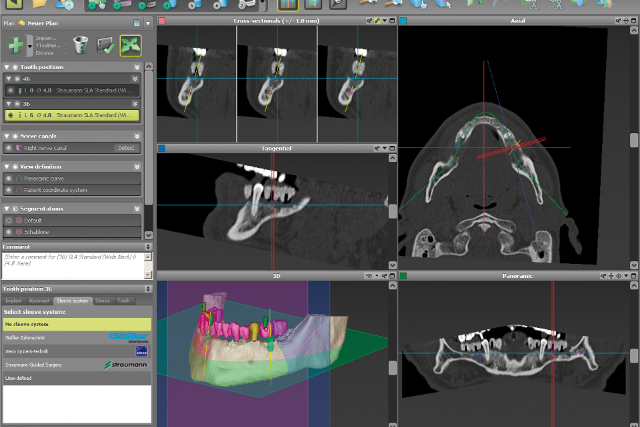Click the checklist verification icon with green checkmark
The width and height of the screenshot is (640, 427).
(x=105, y=45)
